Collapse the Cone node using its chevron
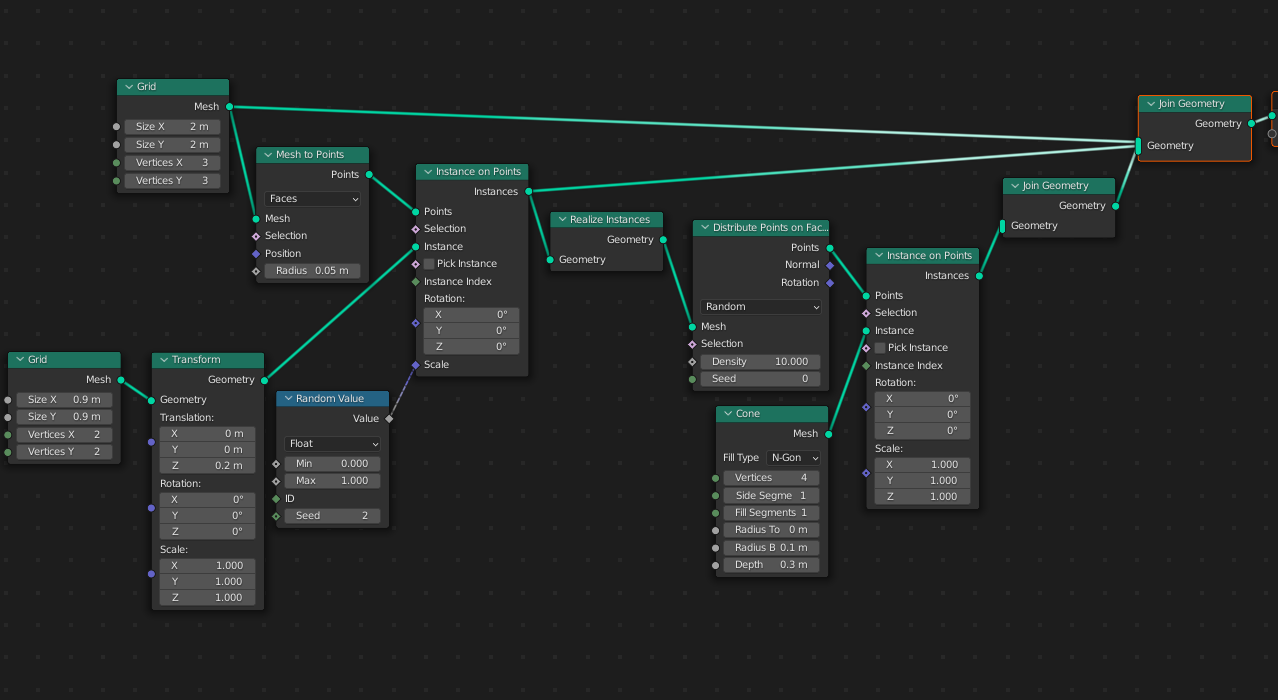This screenshot has height=700, width=1278. click(727, 414)
